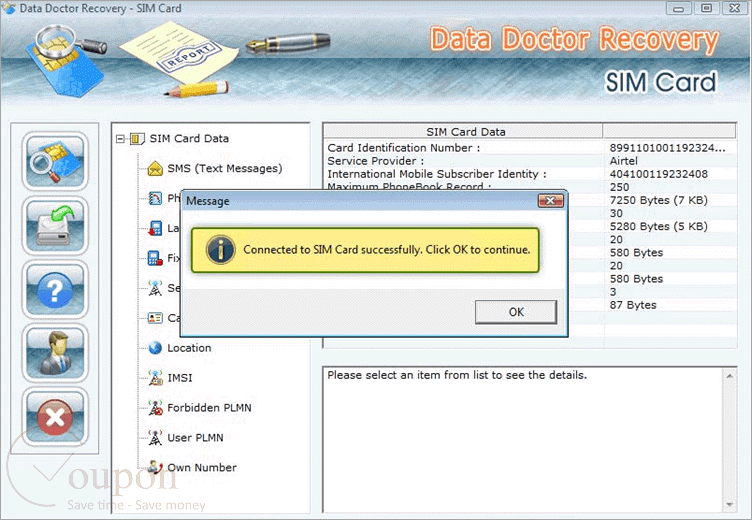Click the Service Provider row label
This screenshot has width=752, height=520.
(376, 161)
